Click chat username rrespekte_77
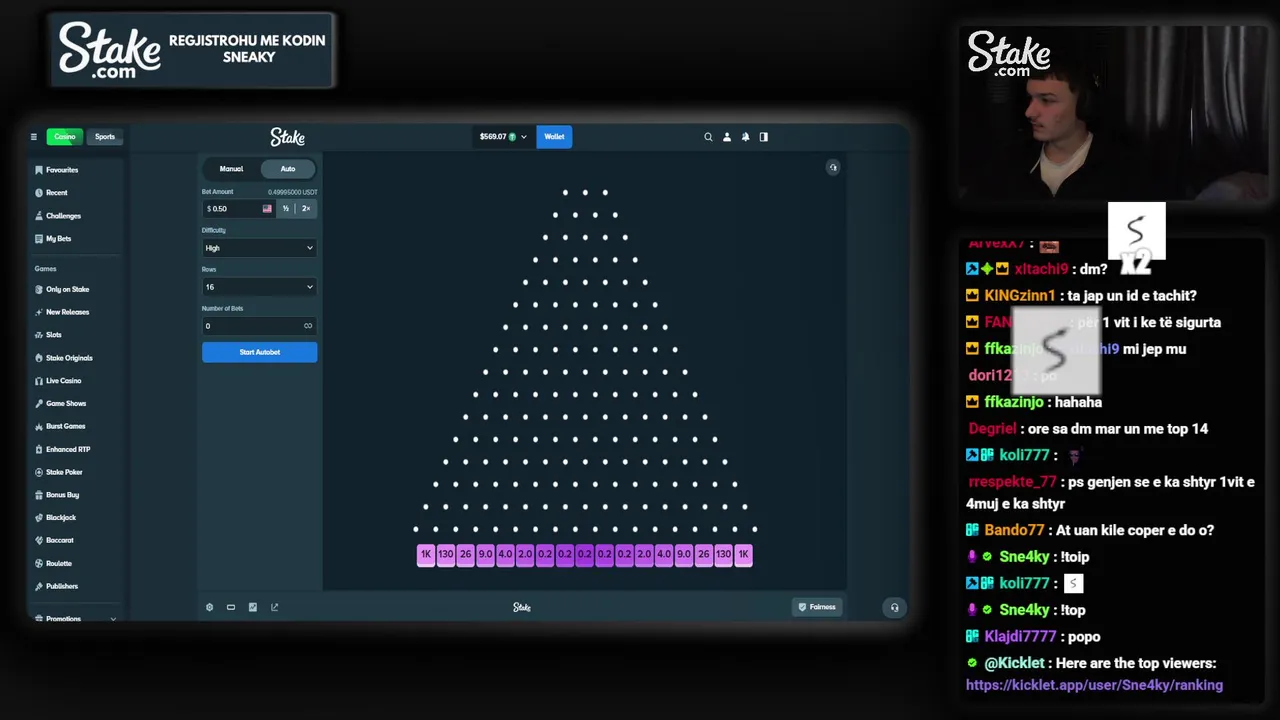This screenshot has height=720, width=1280. click(1012, 482)
